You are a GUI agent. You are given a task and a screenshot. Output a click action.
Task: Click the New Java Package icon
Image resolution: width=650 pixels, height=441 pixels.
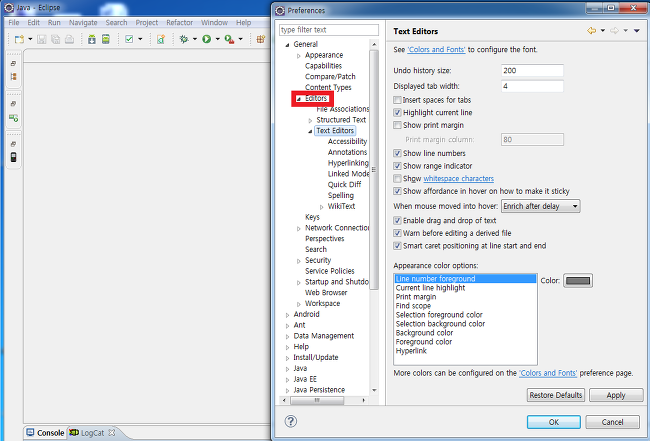pyautogui.click(x=261, y=39)
